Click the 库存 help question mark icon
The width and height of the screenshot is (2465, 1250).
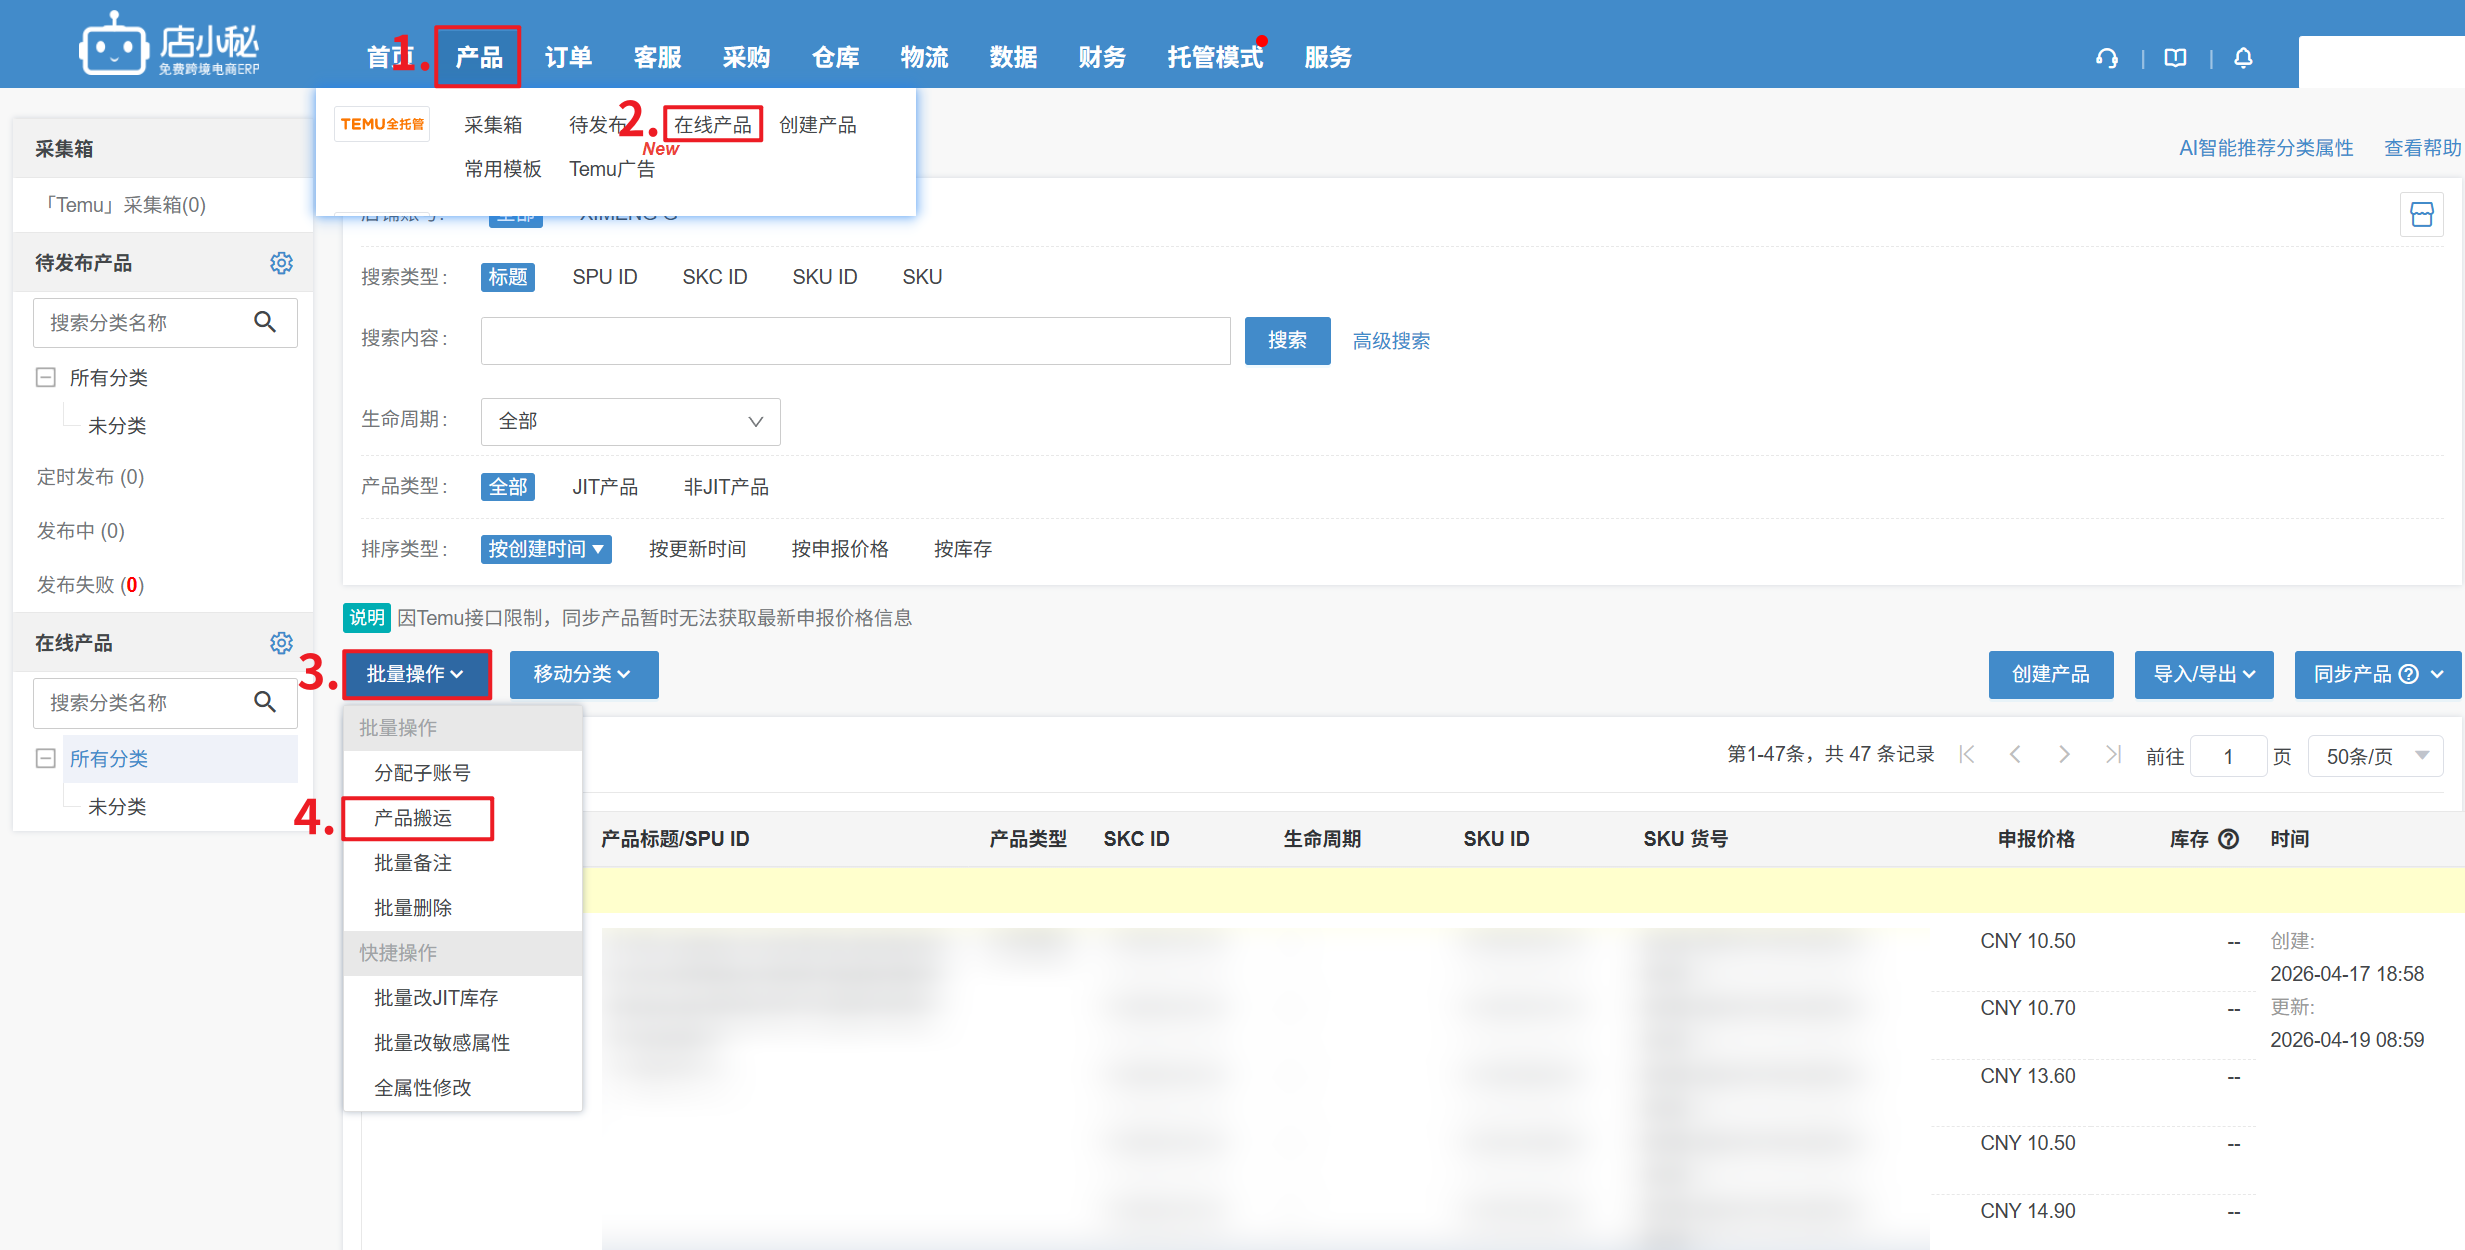click(2228, 839)
